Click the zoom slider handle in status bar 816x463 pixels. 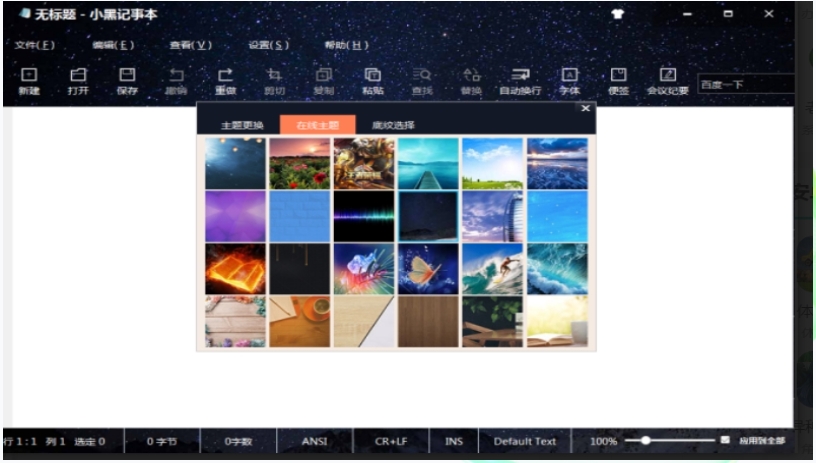[x=645, y=441]
